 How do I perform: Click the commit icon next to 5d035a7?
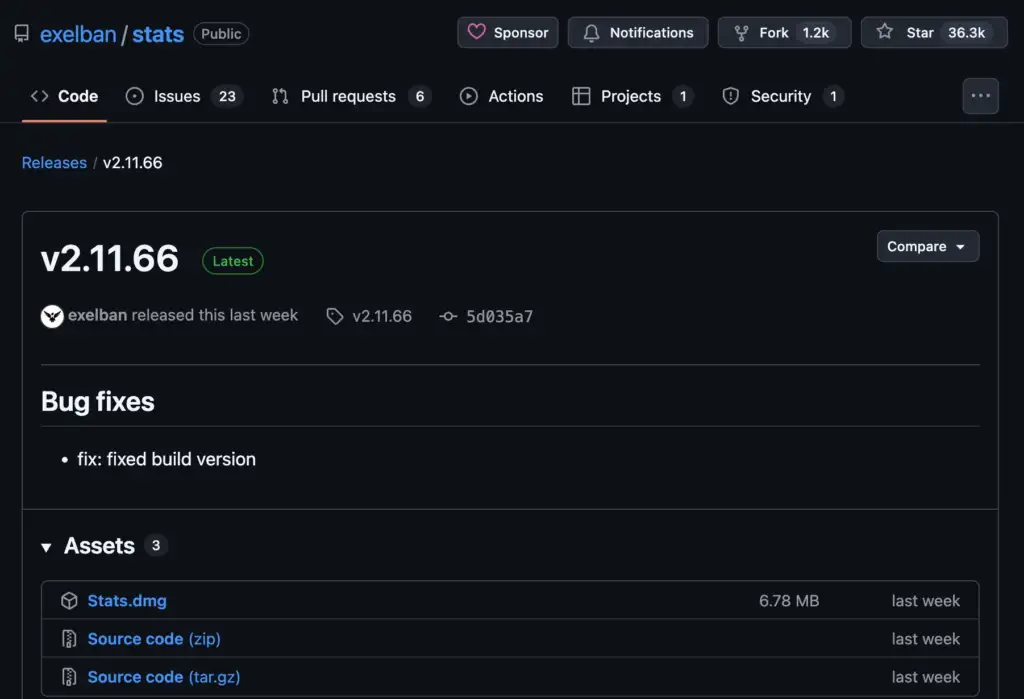(x=447, y=316)
